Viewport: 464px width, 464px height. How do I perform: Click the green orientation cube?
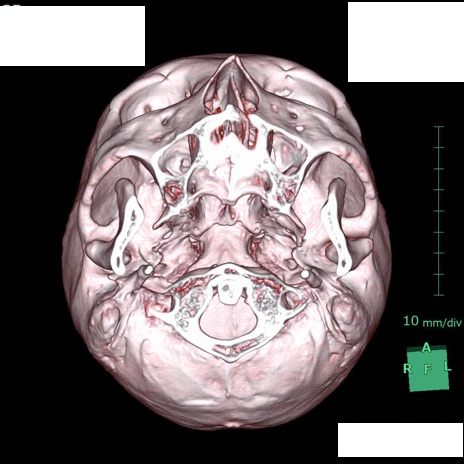coord(428,369)
